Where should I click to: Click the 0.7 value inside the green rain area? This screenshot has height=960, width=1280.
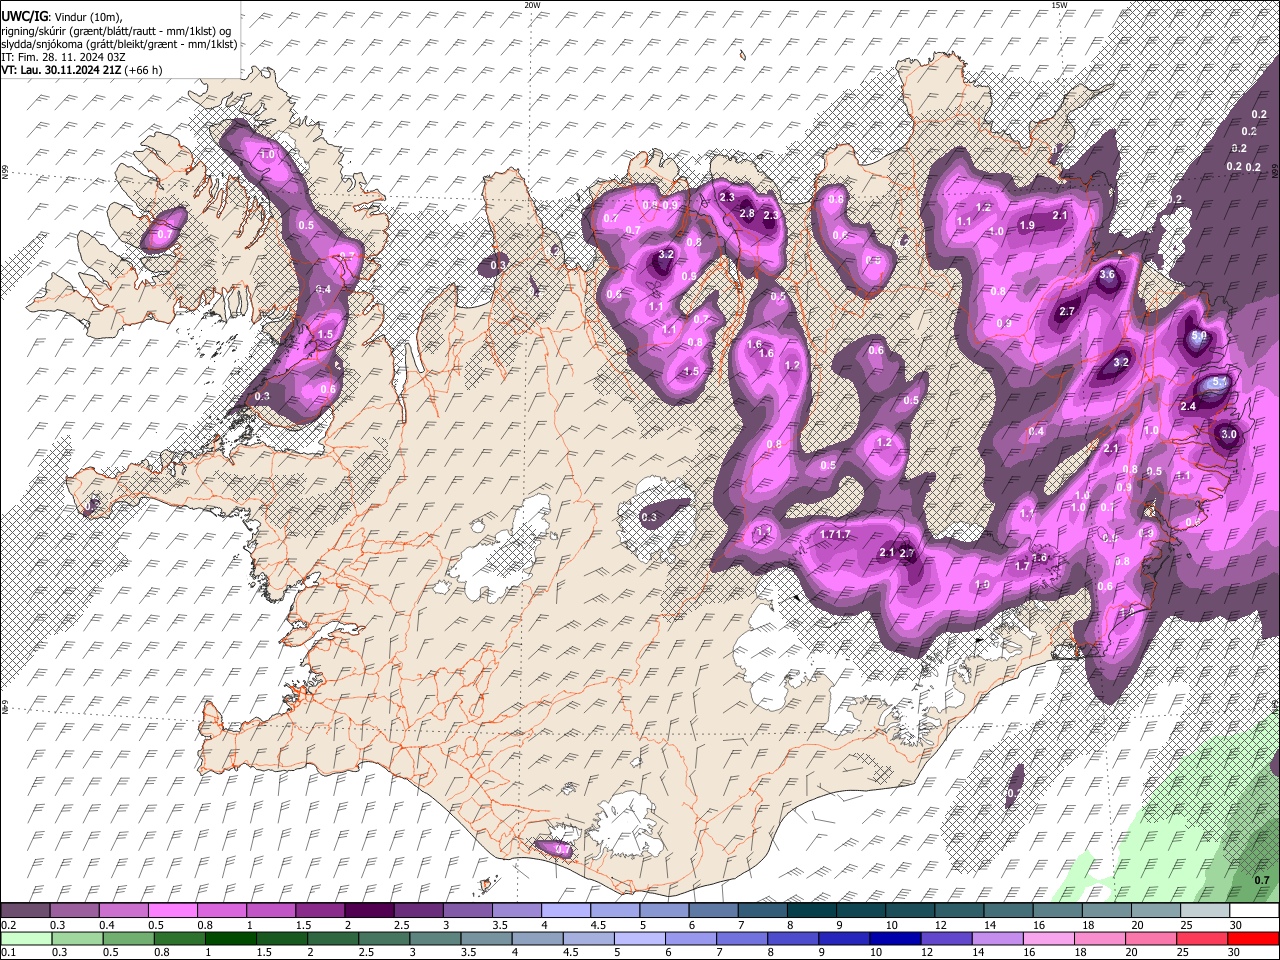1262,880
